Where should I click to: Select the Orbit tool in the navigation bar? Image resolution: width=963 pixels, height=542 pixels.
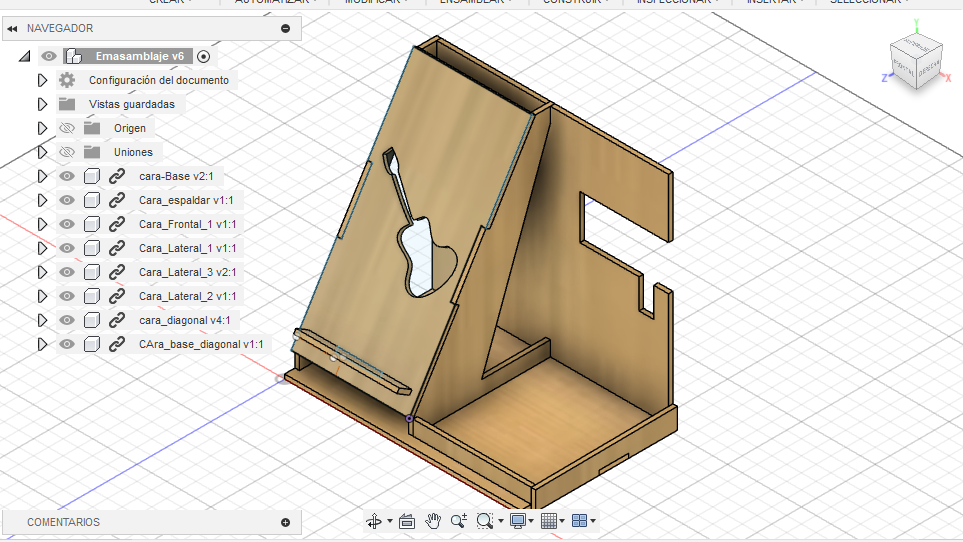[373, 521]
